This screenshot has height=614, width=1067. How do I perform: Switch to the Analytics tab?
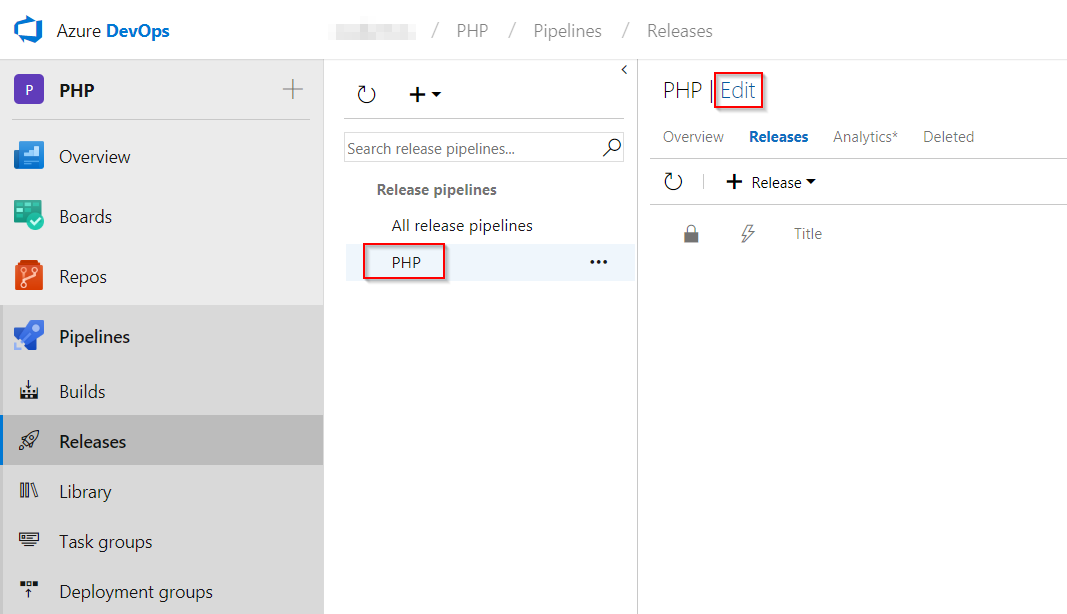point(866,137)
